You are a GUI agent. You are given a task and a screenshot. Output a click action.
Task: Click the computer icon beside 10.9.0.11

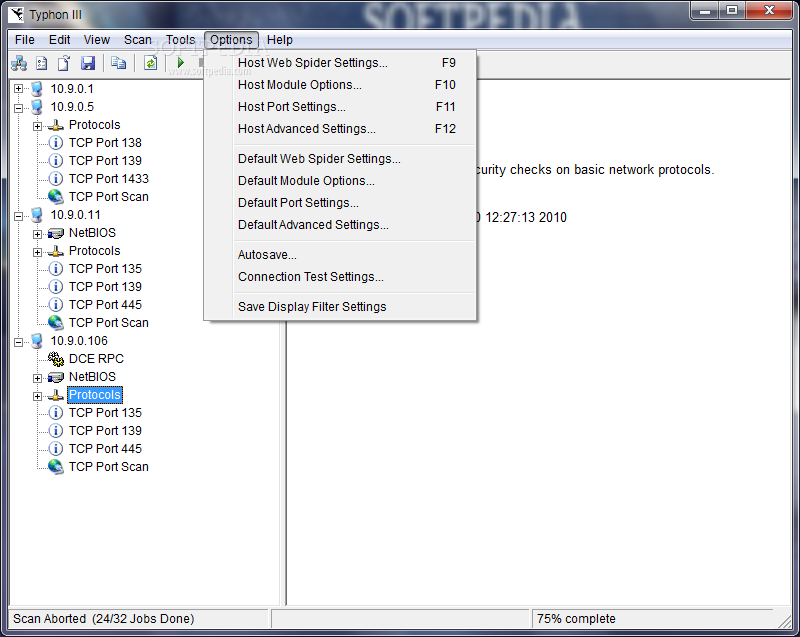point(37,215)
